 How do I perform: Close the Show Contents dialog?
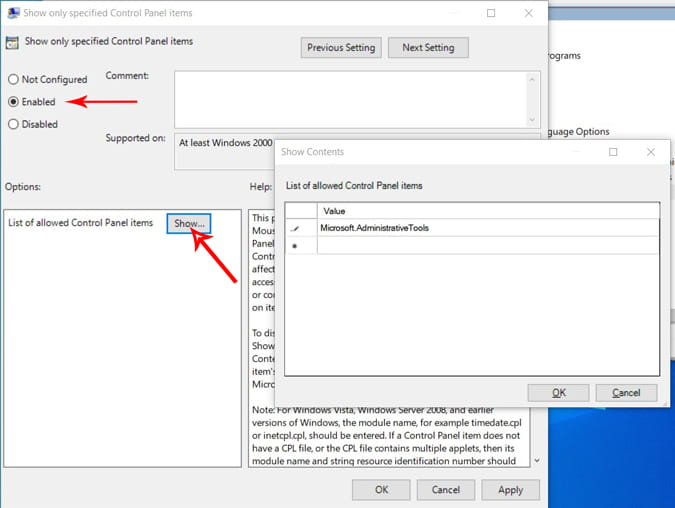651,152
